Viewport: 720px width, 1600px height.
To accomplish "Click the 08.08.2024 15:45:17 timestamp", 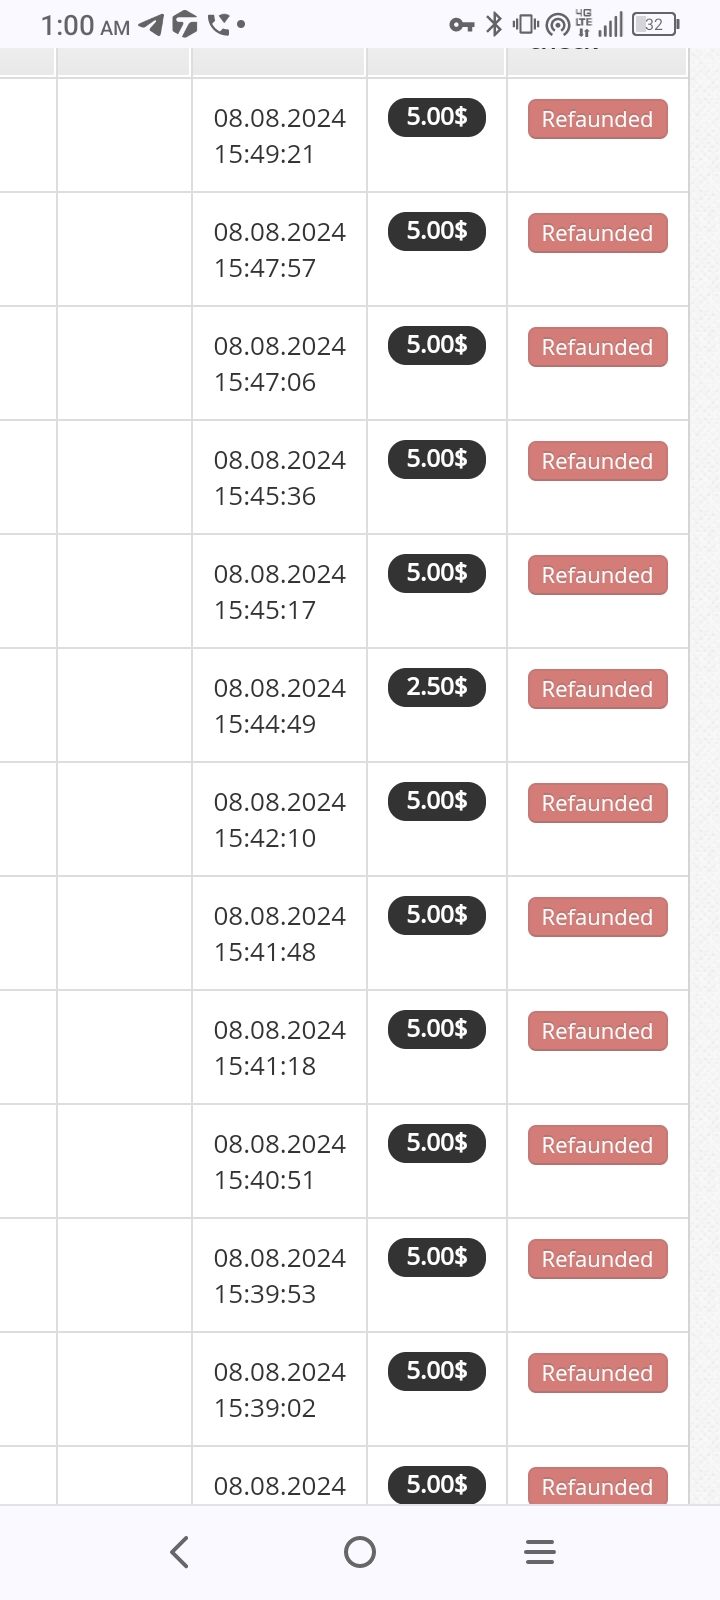I will coord(280,592).
